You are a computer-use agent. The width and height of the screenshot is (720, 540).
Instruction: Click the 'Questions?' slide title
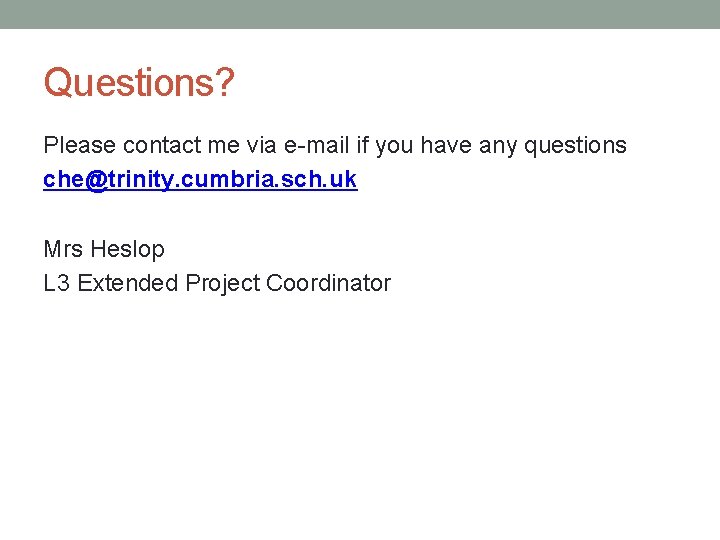[x=138, y=83]
